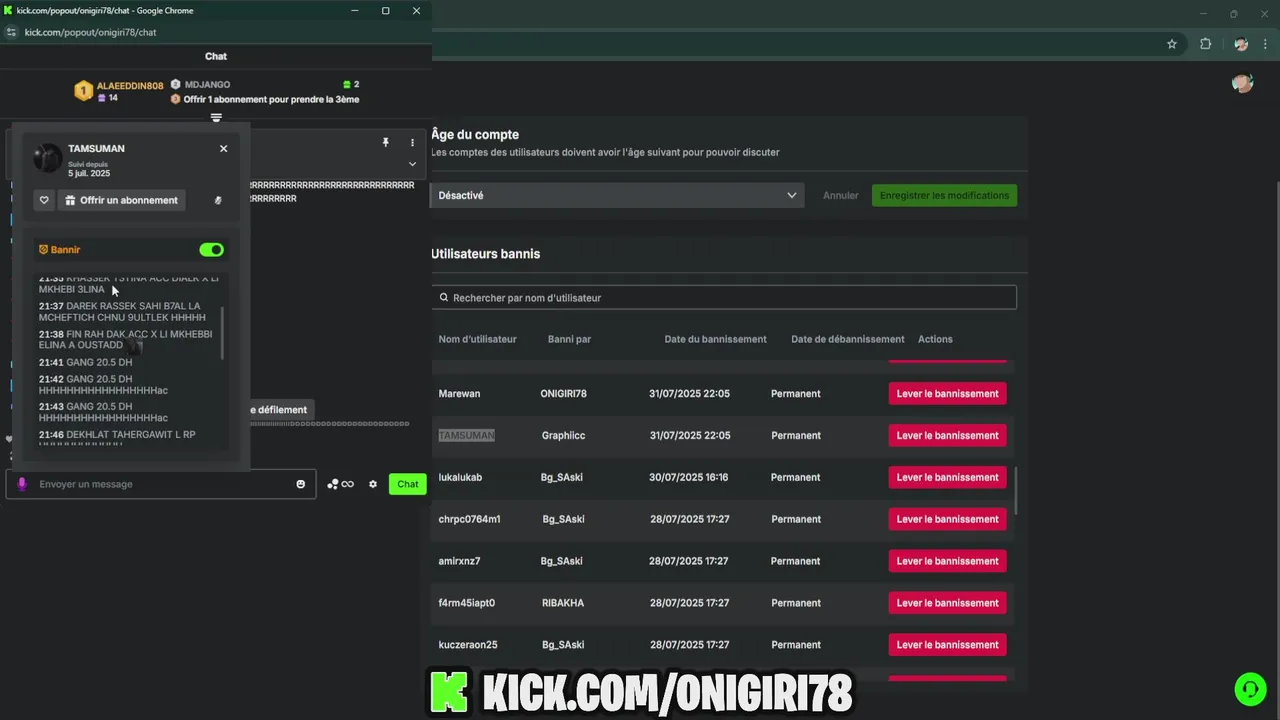1280x720 pixels.
Task: Click the Envoyer un message input field
Action: point(162,484)
